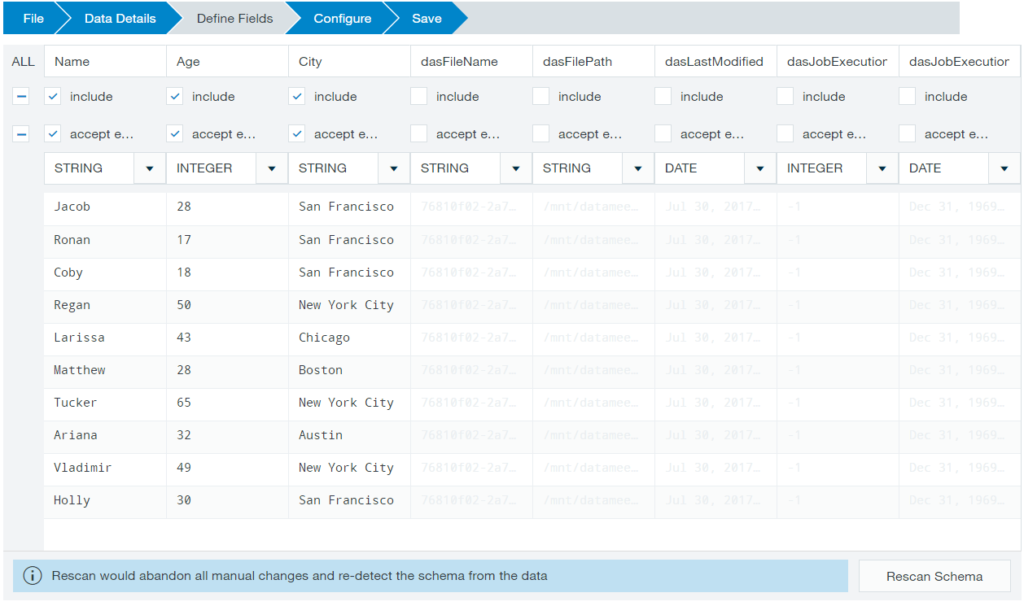Expand the INTEGER dropdown for dasJobExecution
Image resolution: width=1024 pixels, height=606 pixels.
click(x=880, y=168)
